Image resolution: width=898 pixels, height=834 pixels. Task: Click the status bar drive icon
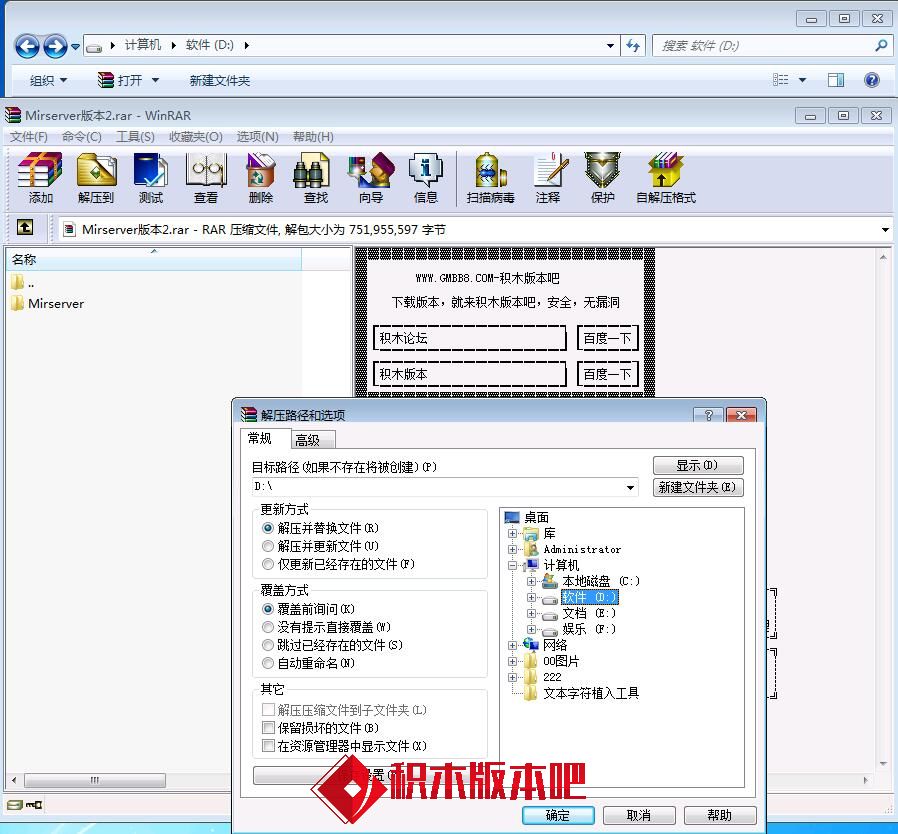coord(15,804)
